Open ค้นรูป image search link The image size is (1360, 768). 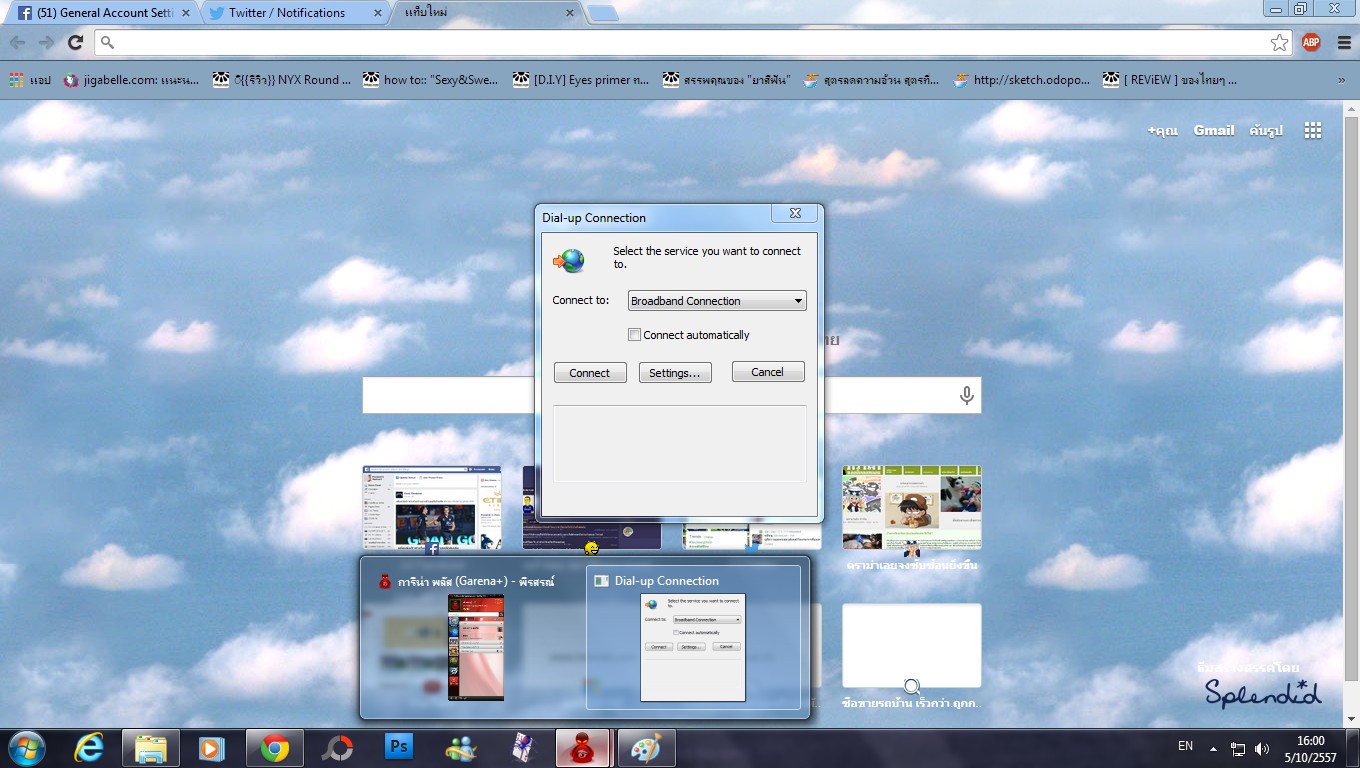(1266, 130)
